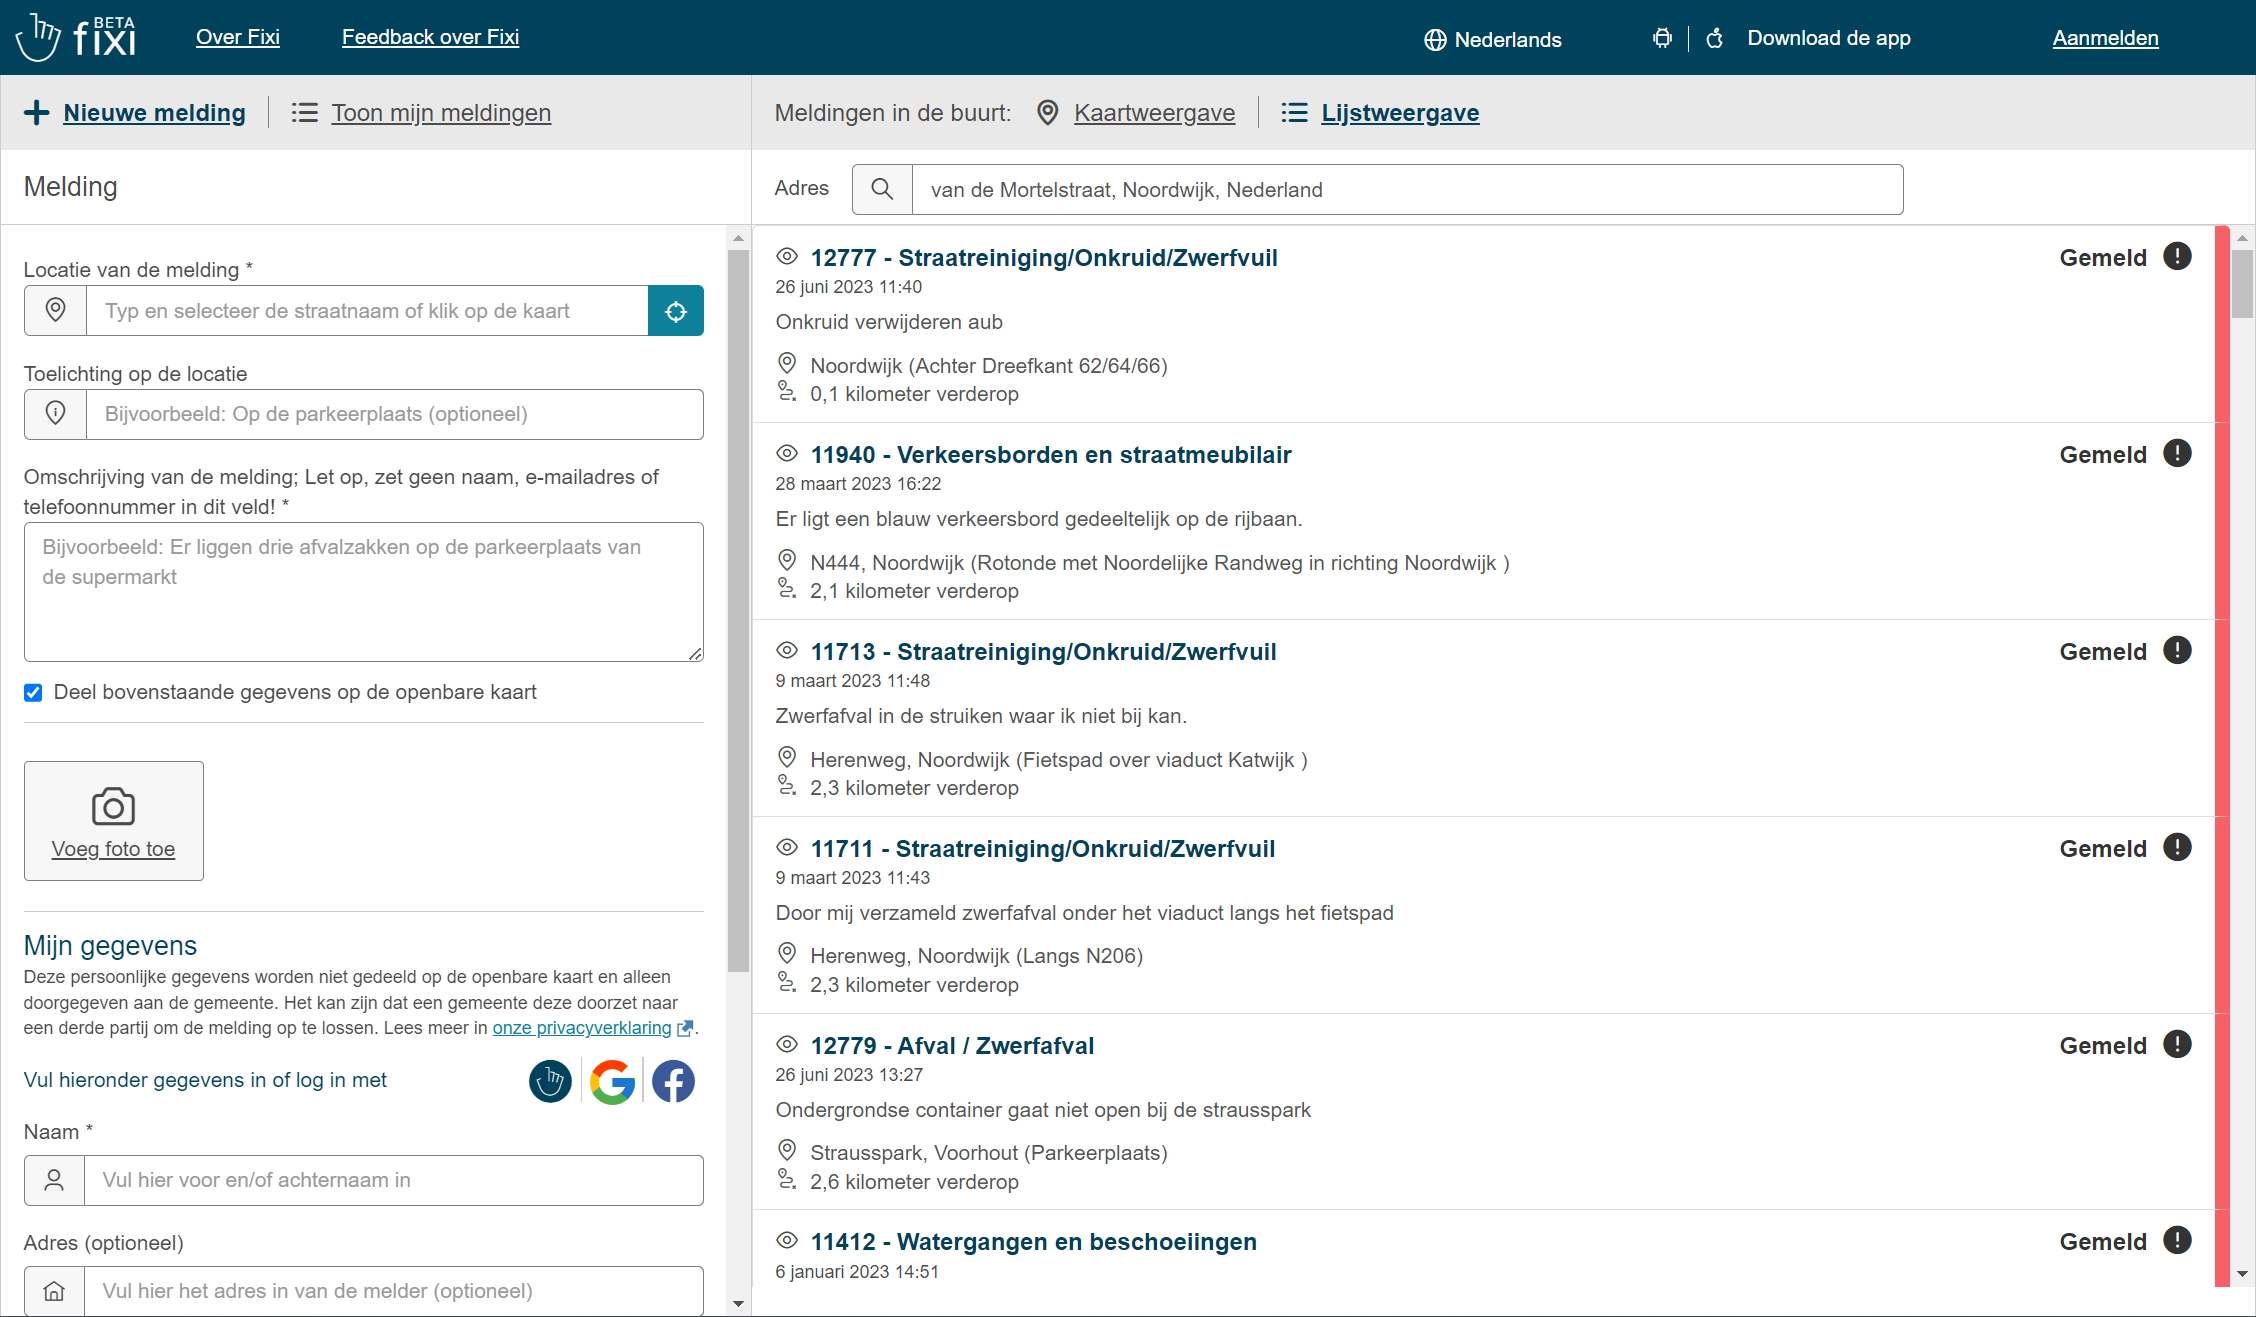The image size is (2256, 1317).
Task: Log in with Fixi account icon
Action: tap(550, 1081)
